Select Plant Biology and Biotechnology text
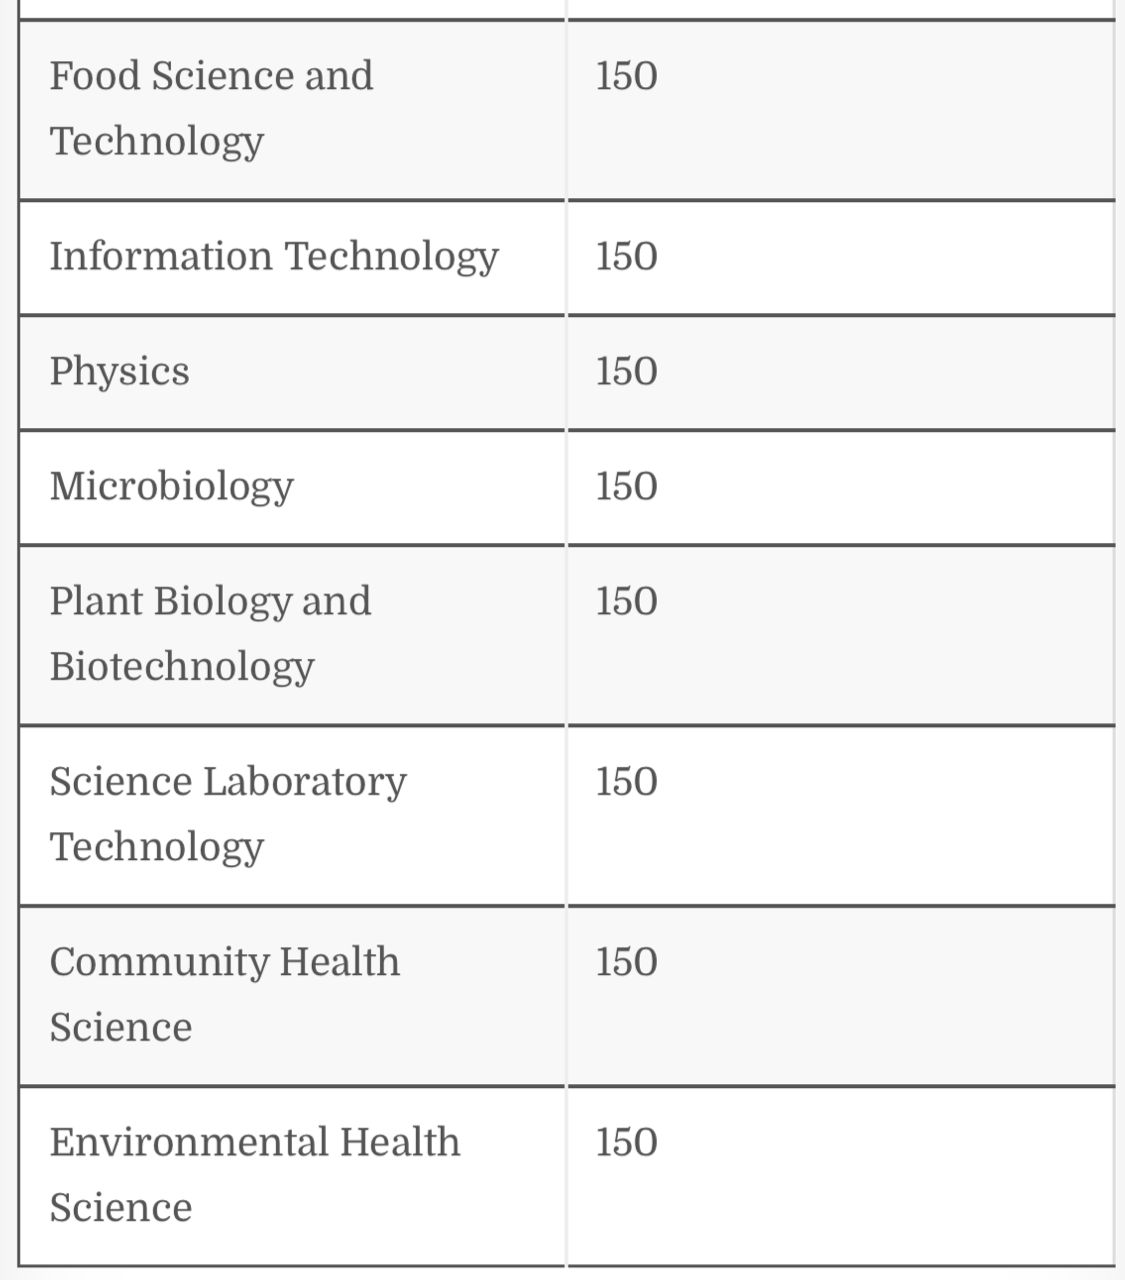1125x1280 pixels. pos(210,634)
